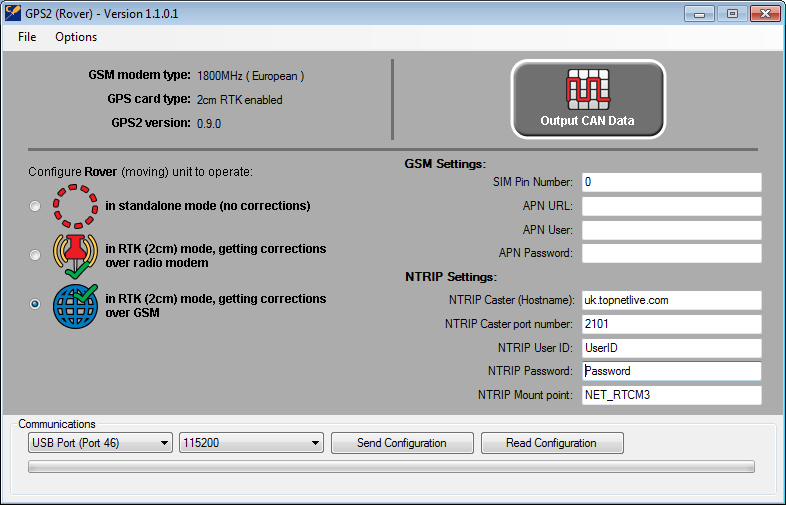Click the Output CAN Data icon button
Viewport: 786px width, 505px height.
(x=588, y=99)
